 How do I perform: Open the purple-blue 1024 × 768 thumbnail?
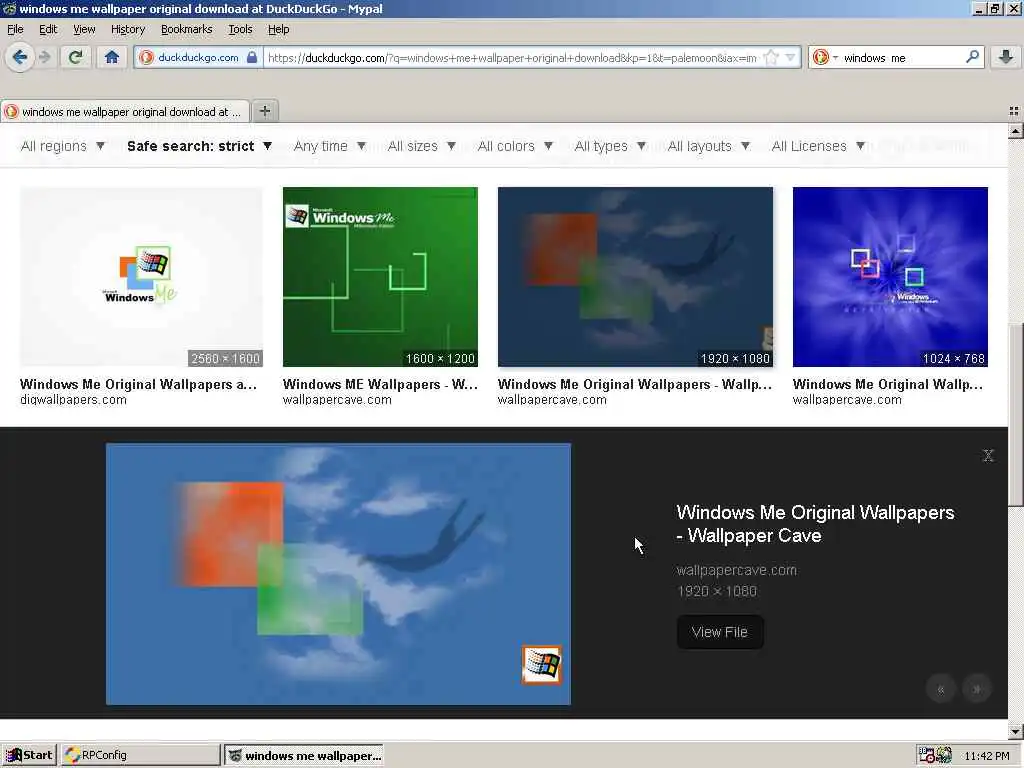point(890,277)
